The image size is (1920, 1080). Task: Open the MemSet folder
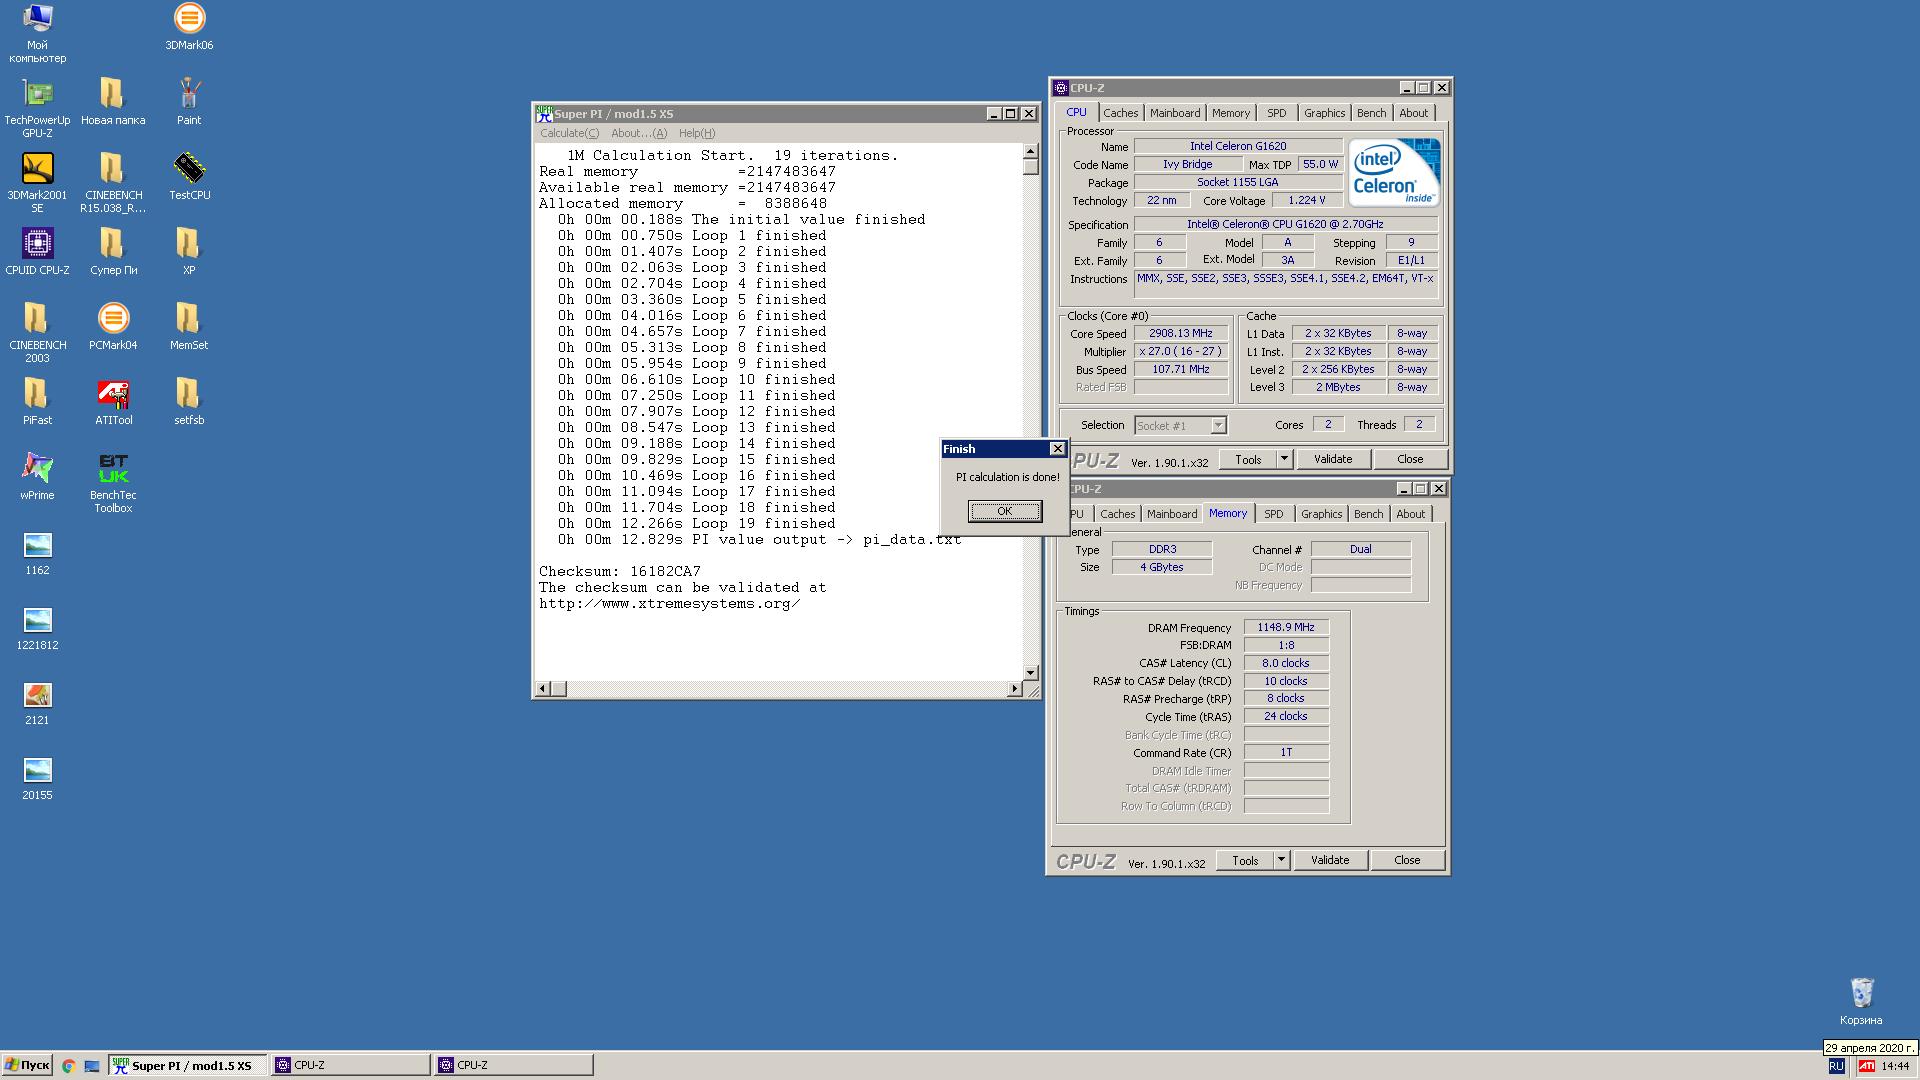(x=189, y=327)
